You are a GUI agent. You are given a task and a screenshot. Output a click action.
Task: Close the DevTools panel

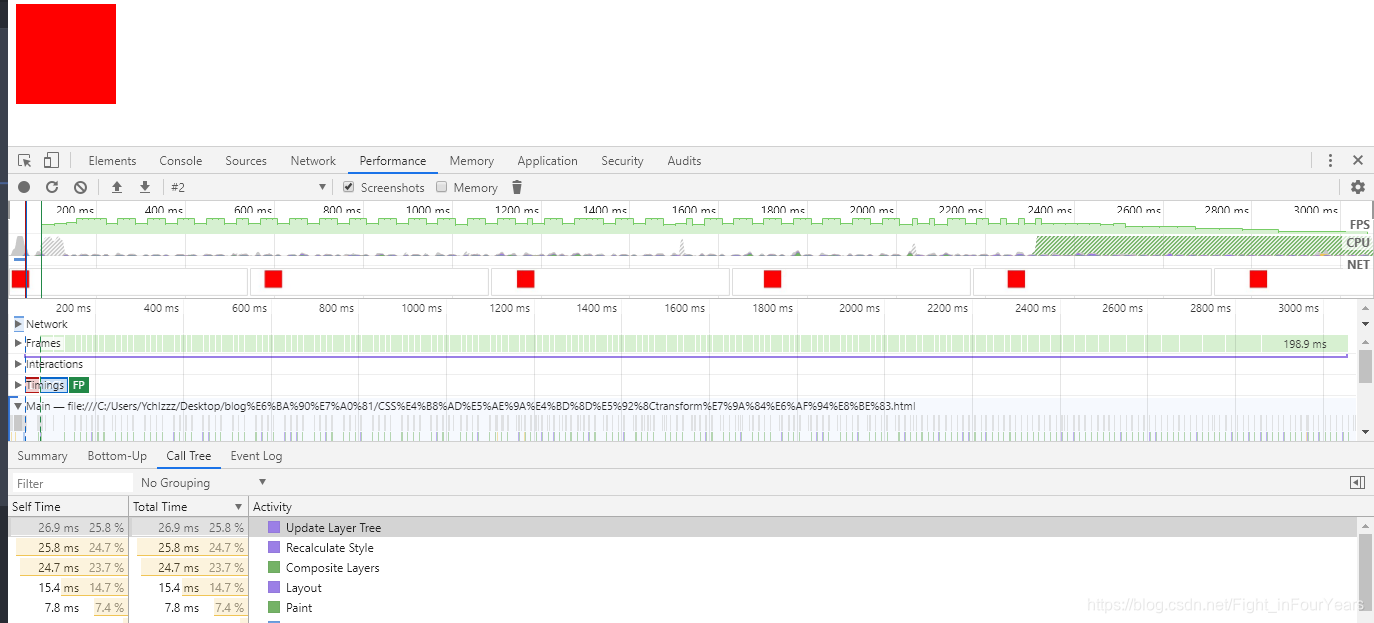click(x=1358, y=161)
